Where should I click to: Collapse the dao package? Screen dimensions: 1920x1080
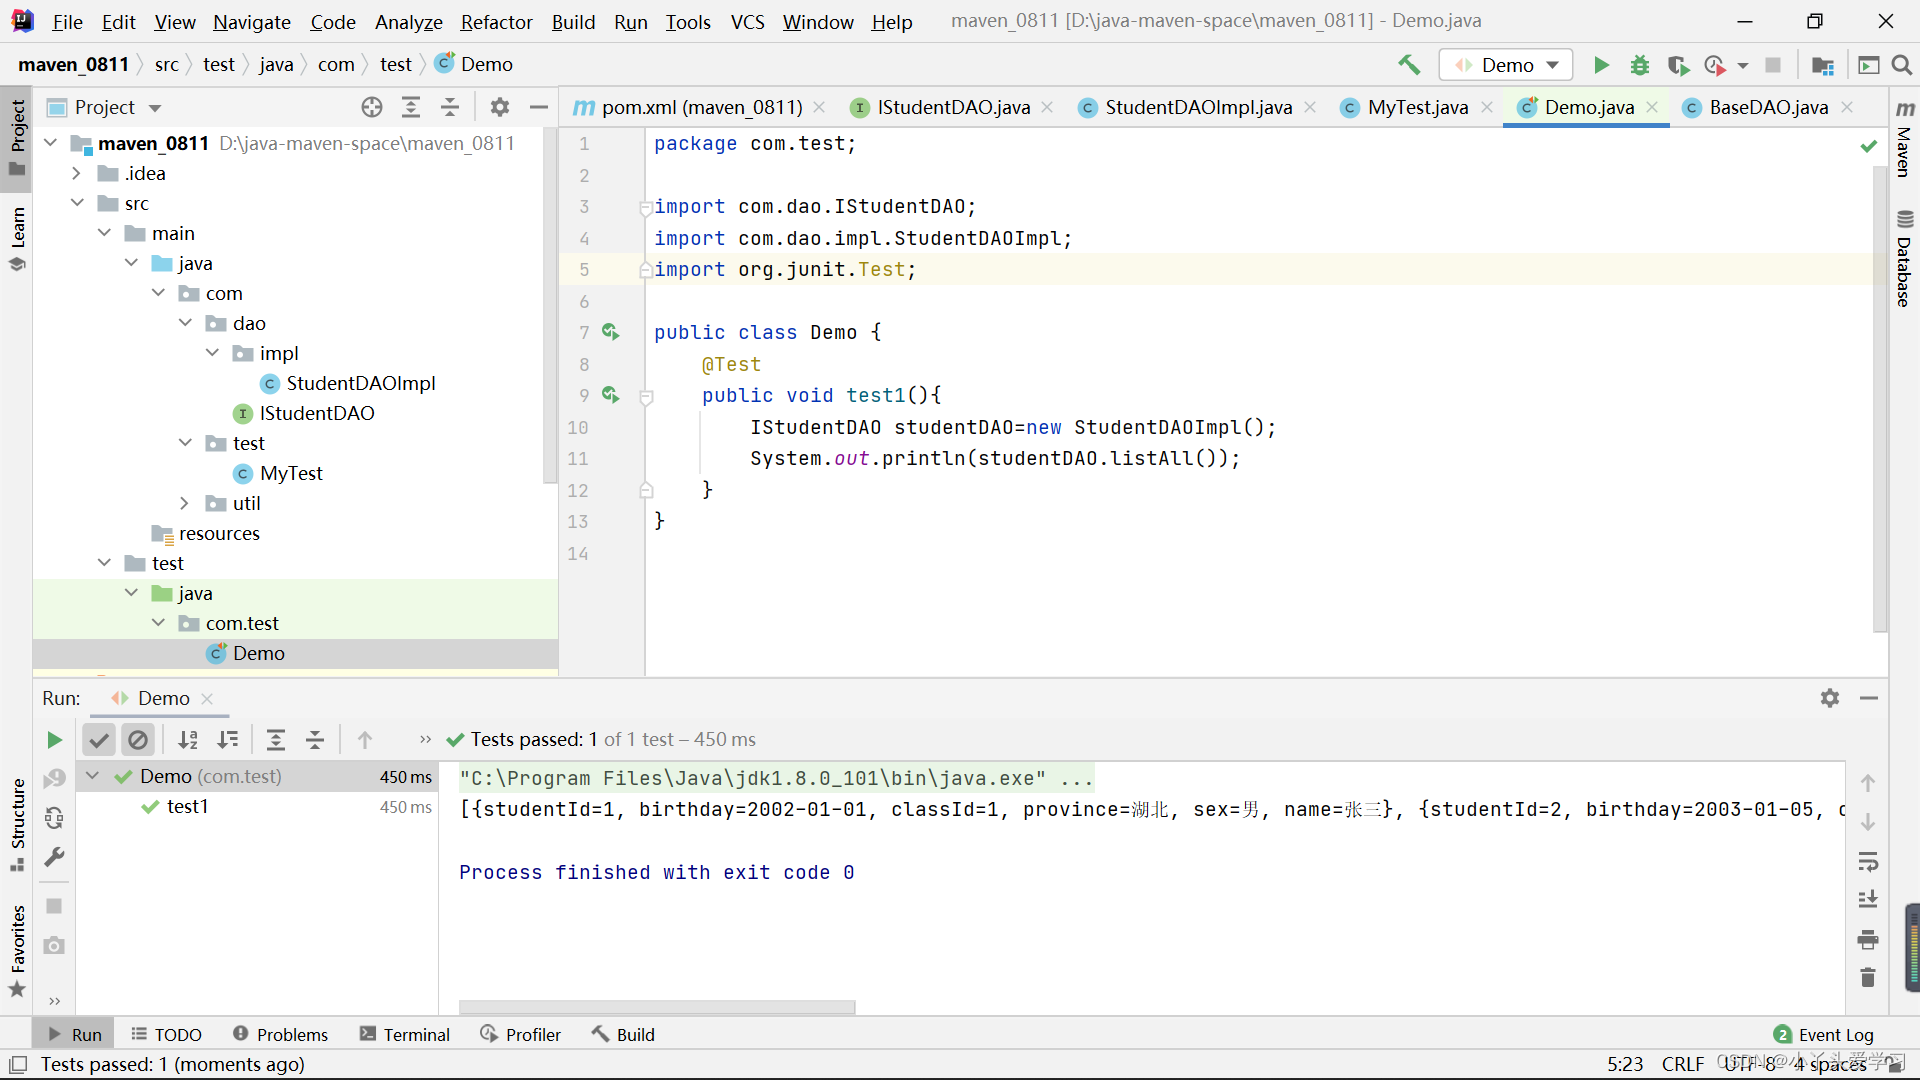(185, 323)
